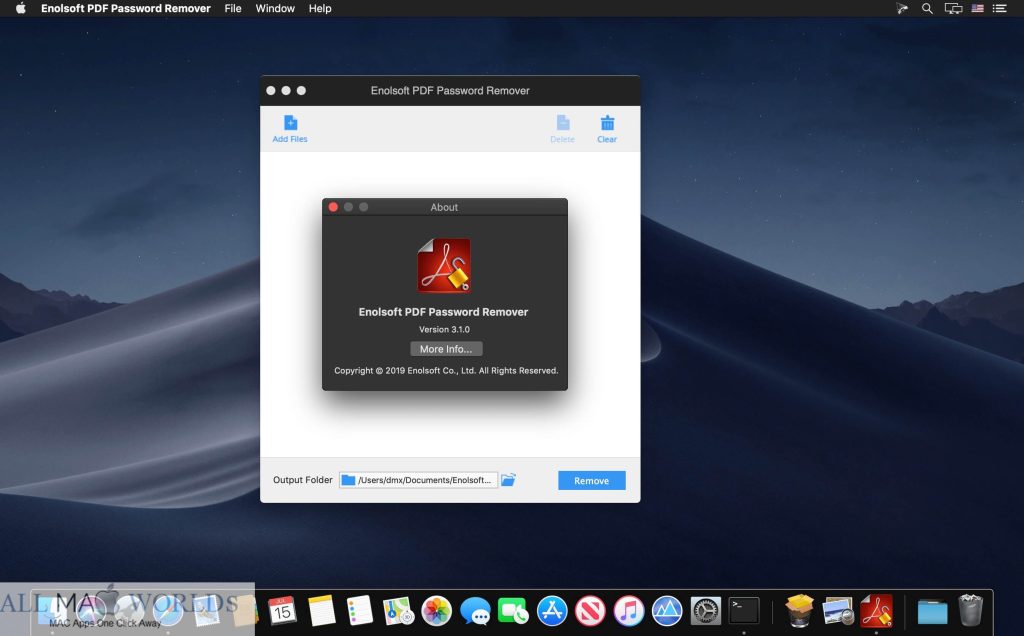The width and height of the screenshot is (1024, 636).
Task: Click the Version 3.1.0 text
Action: (x=444, y=329)
